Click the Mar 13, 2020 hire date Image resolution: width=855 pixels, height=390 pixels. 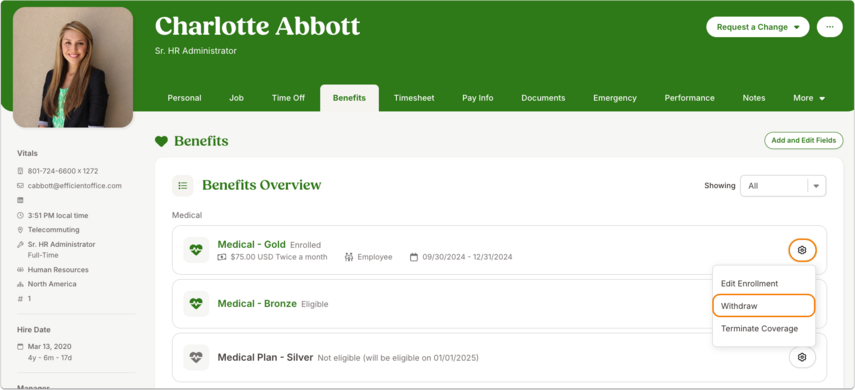click(50, 346)
